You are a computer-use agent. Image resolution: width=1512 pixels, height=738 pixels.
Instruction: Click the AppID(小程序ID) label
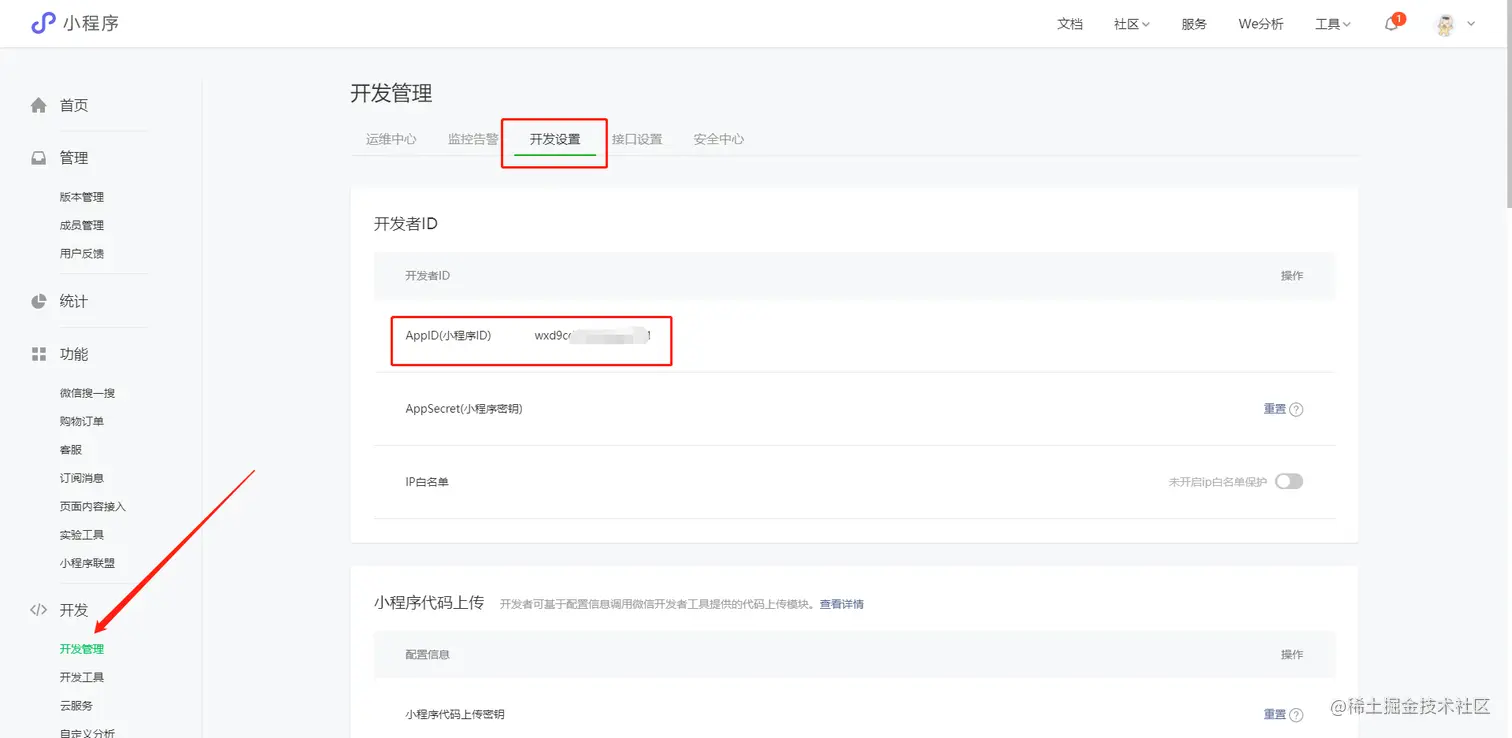coord(448,336)
